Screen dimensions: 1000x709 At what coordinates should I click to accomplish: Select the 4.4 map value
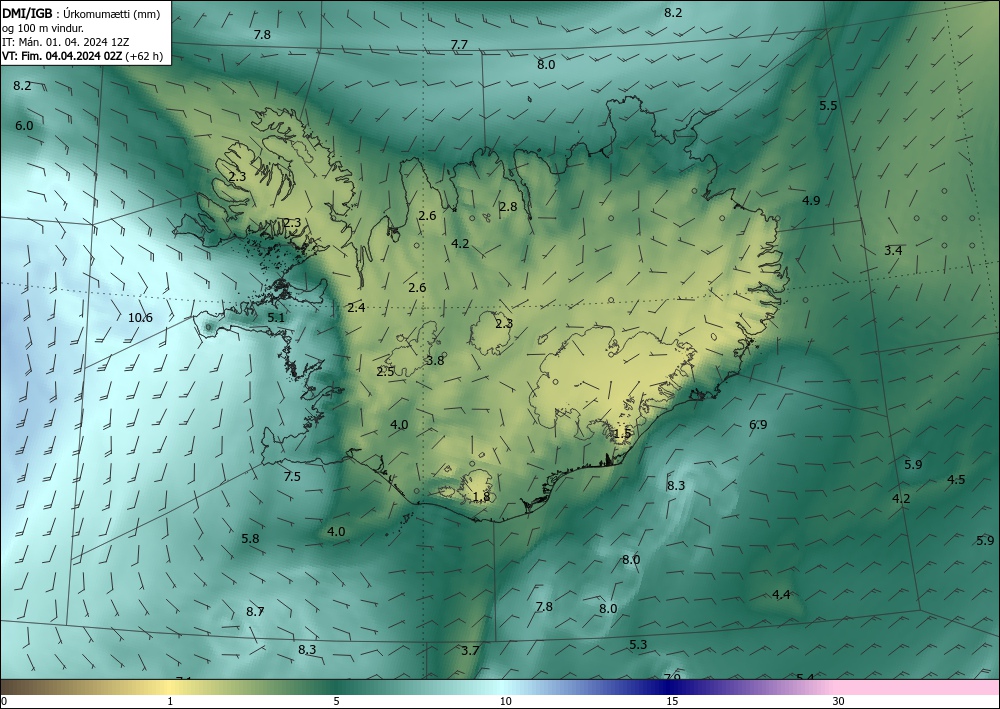[x=781, y=595]
